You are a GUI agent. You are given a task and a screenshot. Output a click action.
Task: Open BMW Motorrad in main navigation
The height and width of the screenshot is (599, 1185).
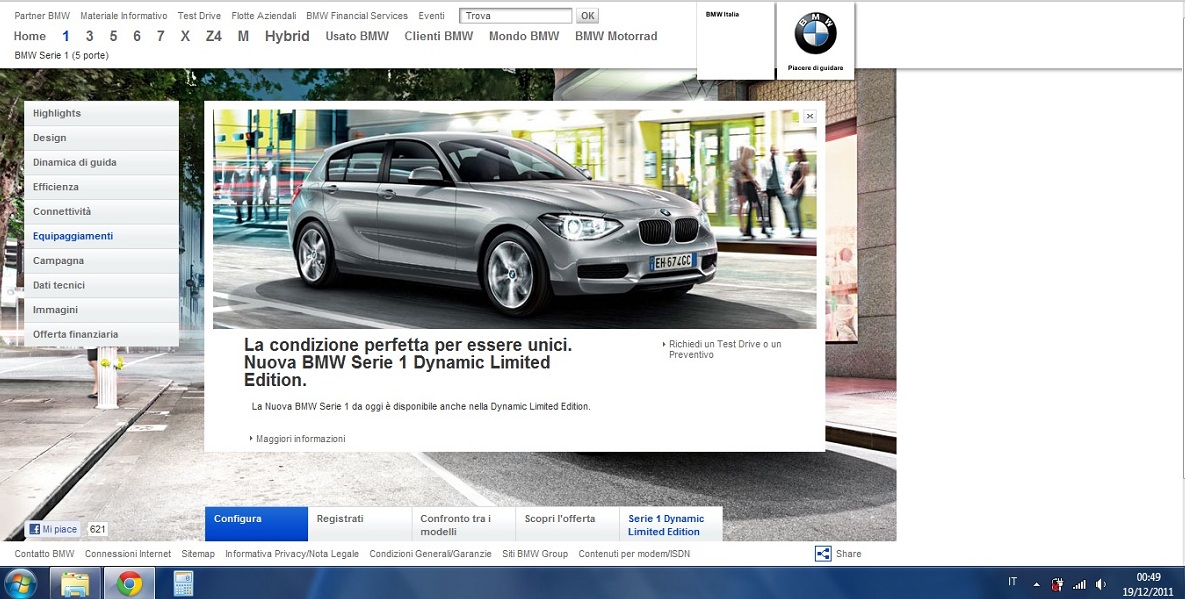pyautogui.click(x=617, y=36)
